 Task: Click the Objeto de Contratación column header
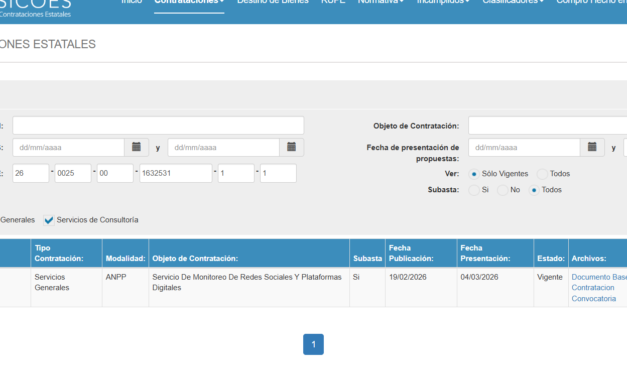pyautogui.click(x=249, y=253)
